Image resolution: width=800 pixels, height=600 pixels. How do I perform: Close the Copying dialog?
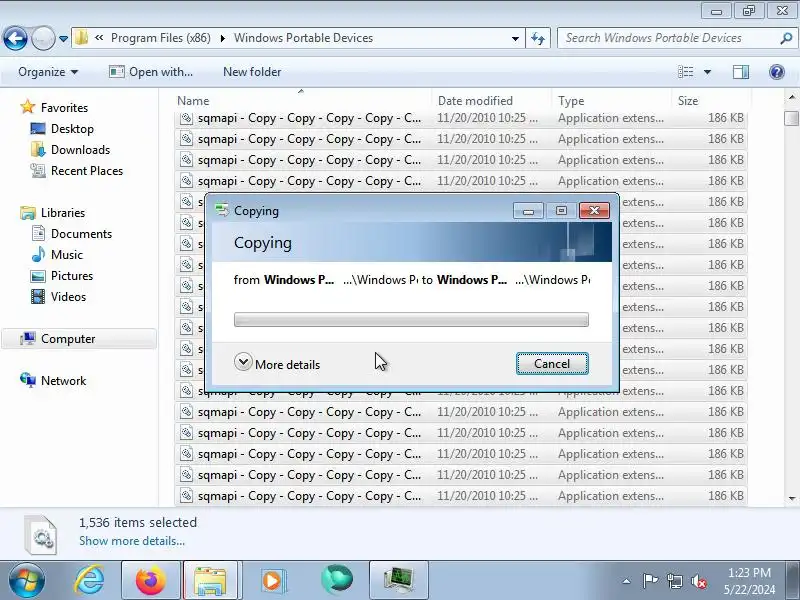[x=594, y=211]
